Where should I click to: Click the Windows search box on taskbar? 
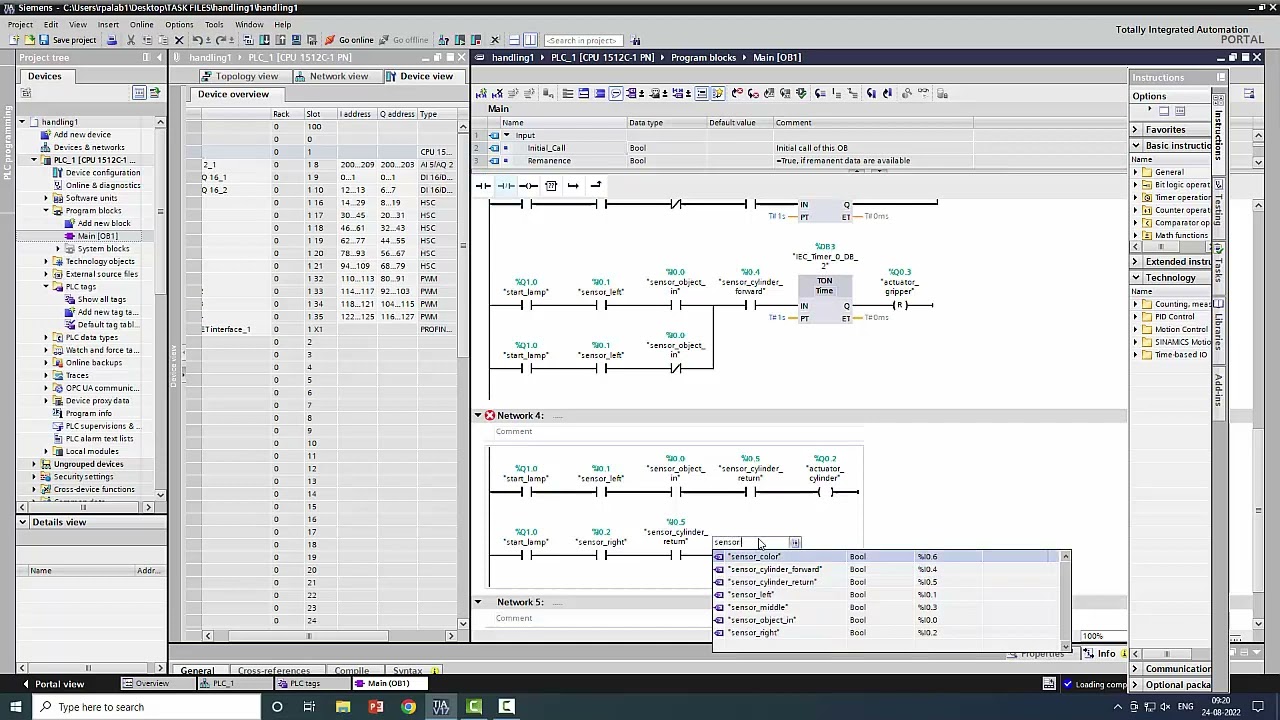pos(147,707)
